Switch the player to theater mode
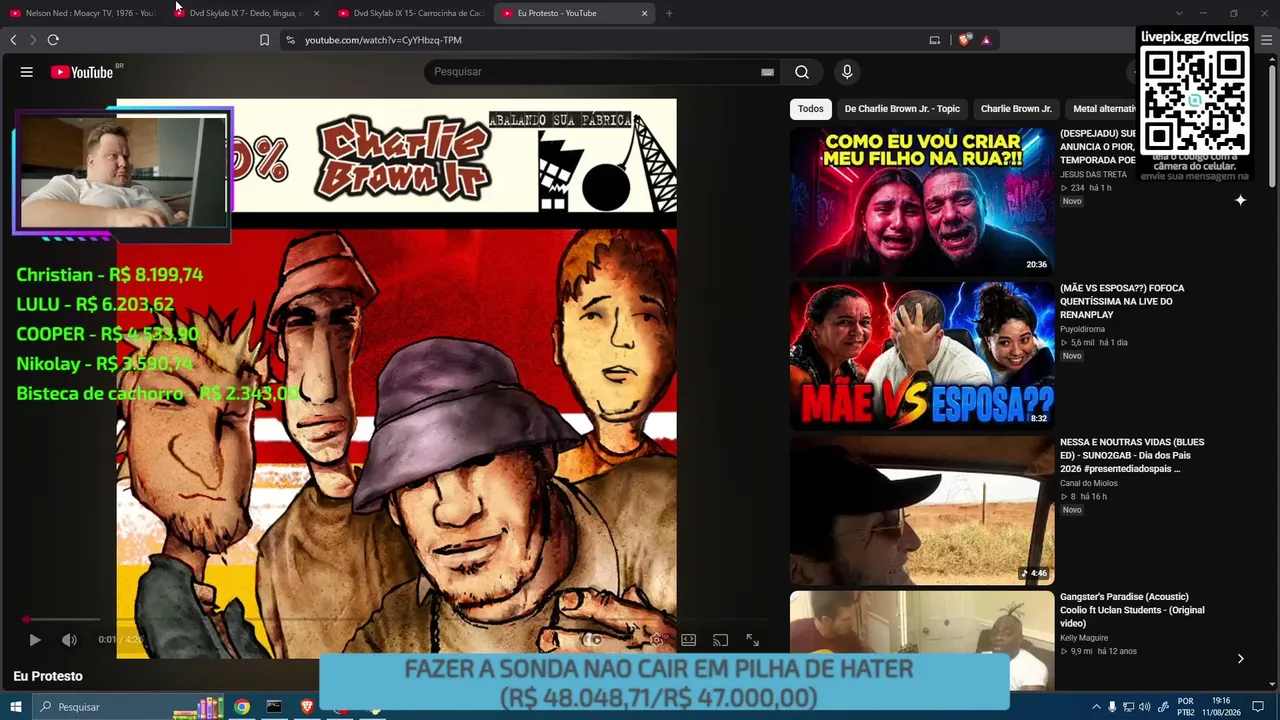Screen dimensions: 1280x720 point(689,640)
